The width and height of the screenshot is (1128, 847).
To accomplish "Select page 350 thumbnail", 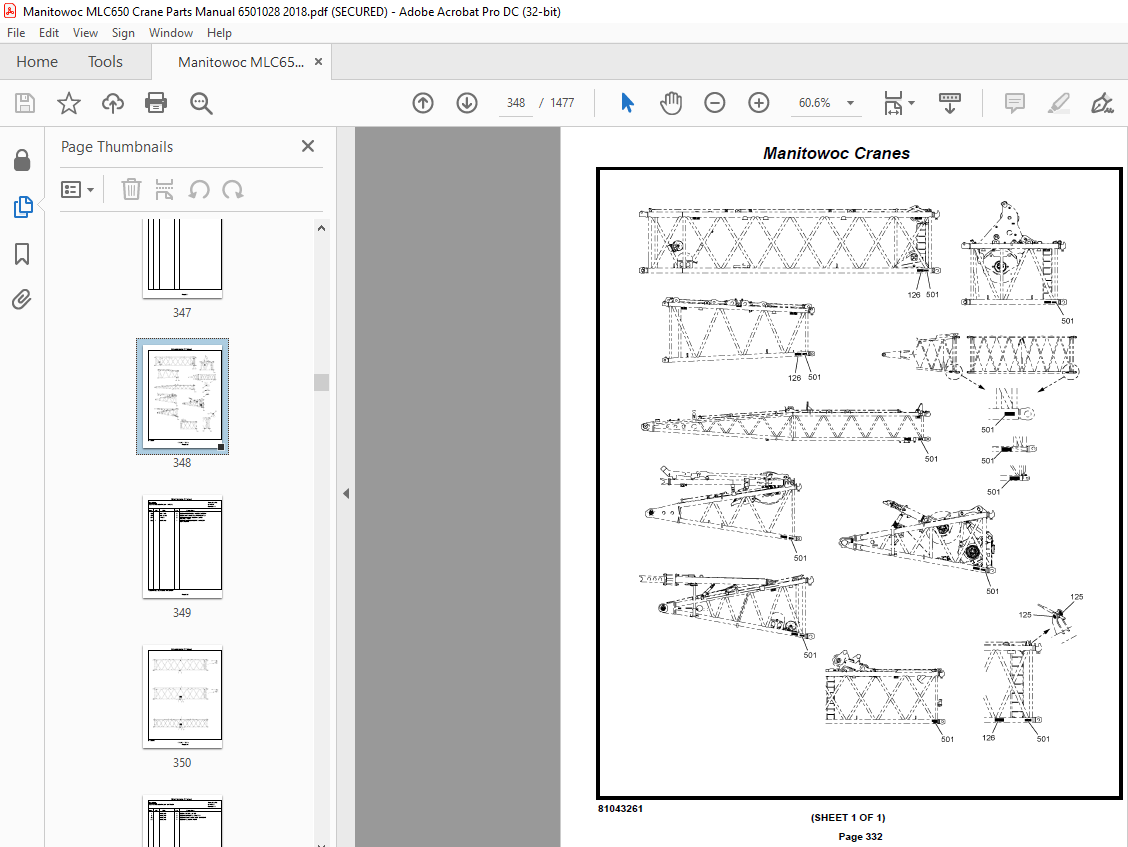I will click(x=183, y=697).
